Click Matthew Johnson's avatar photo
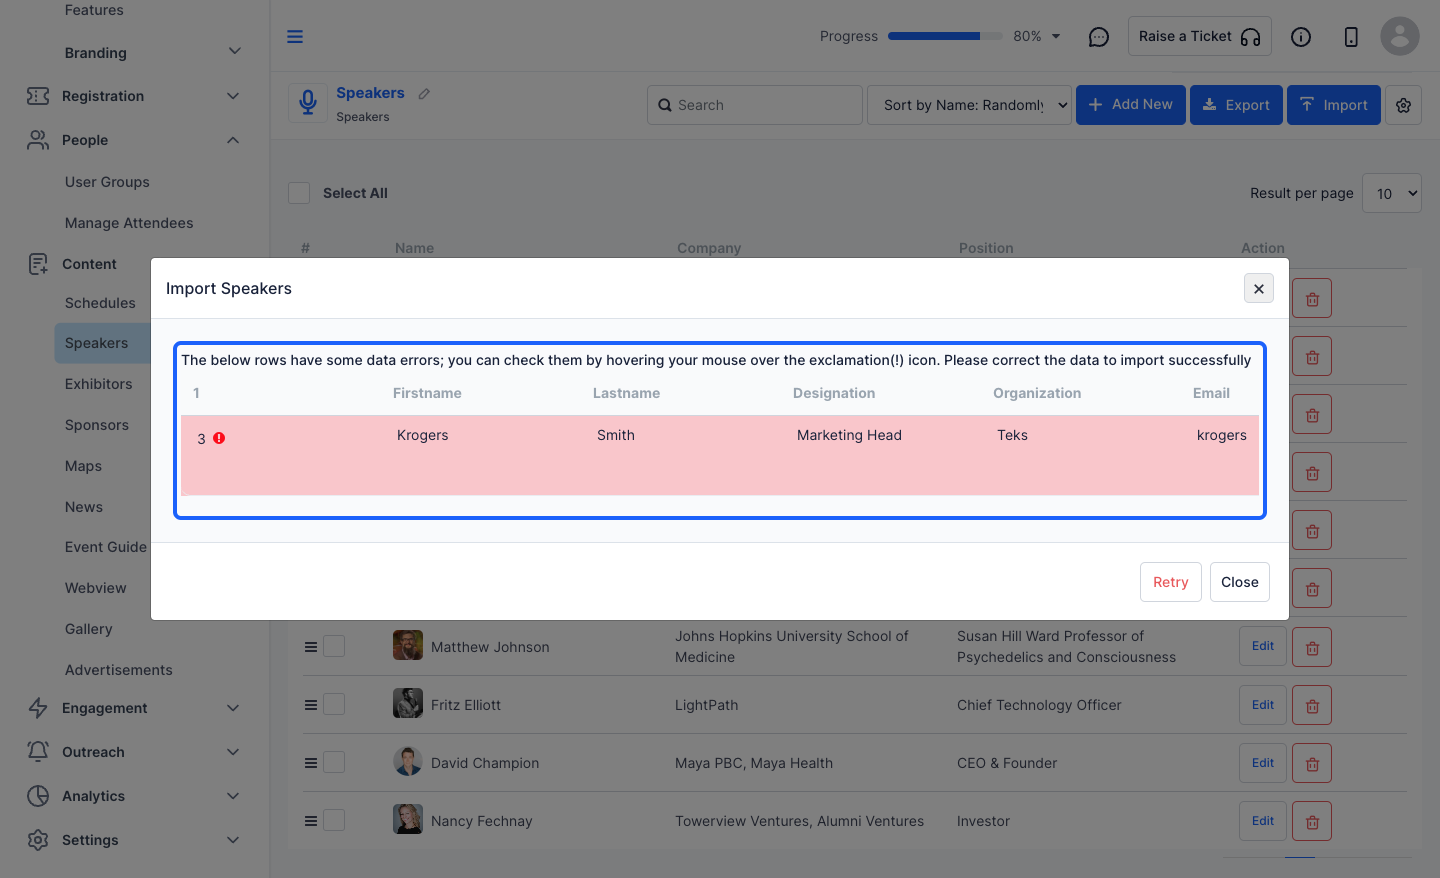The height and width of the screenshot is (878, 1440). [408, 645]
